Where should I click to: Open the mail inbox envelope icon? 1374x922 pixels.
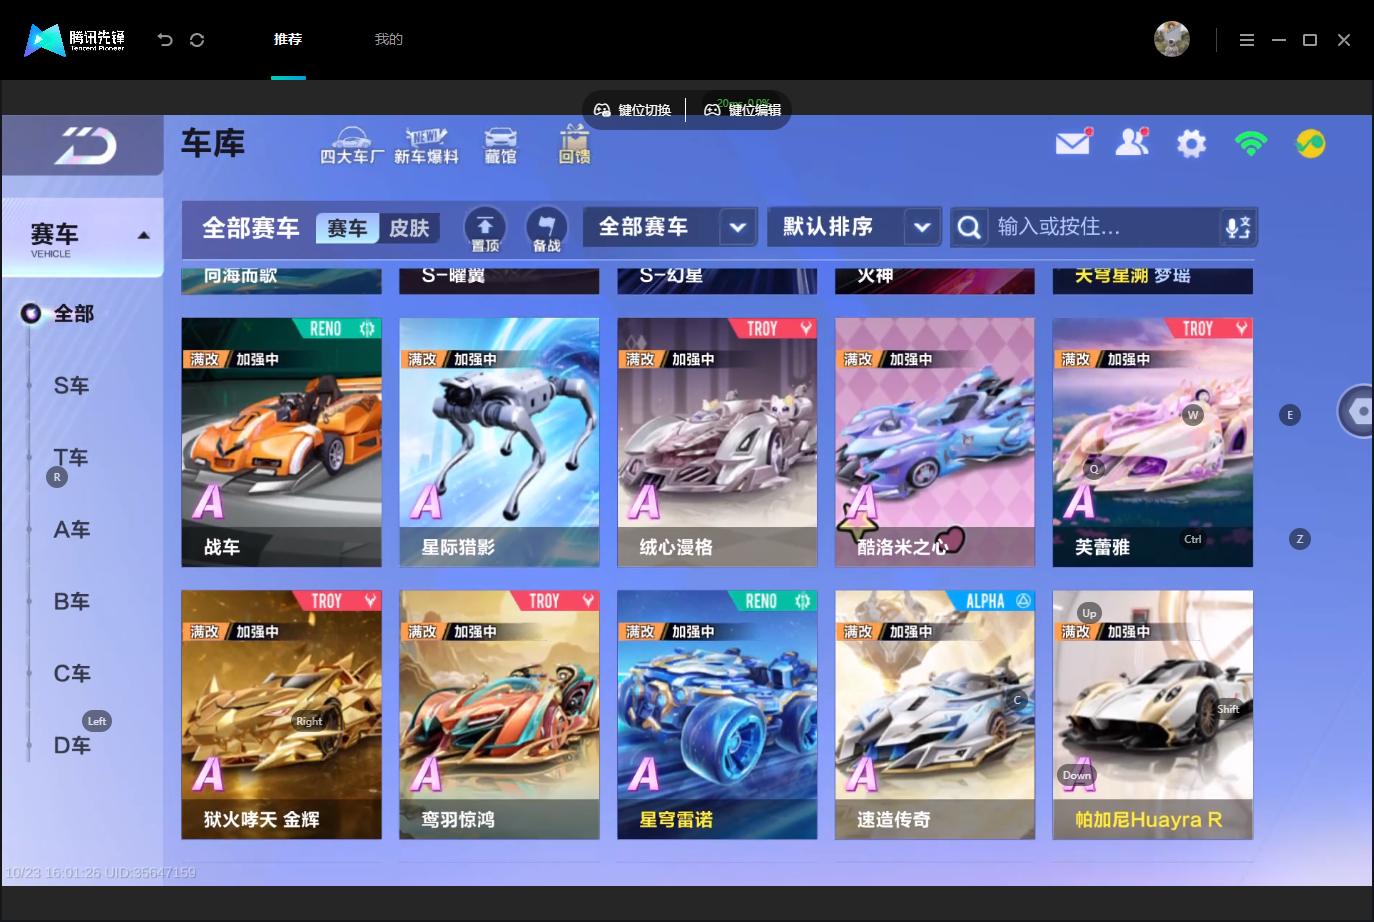tap(1074, 142)
